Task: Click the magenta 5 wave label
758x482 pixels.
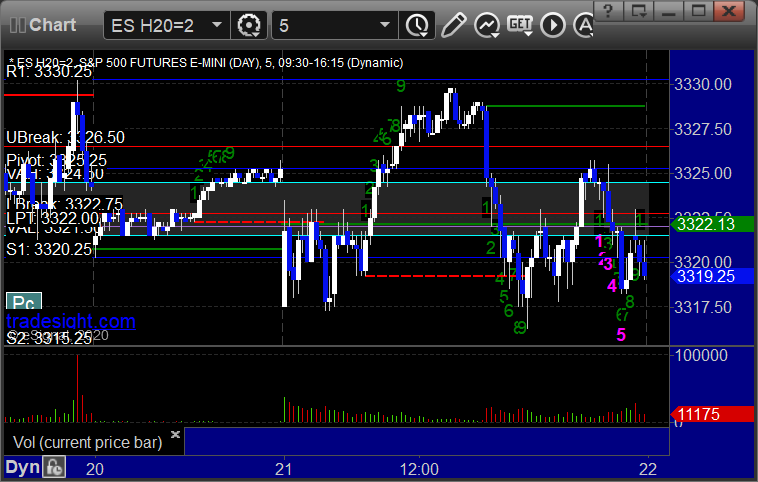Action: (621, 334)
